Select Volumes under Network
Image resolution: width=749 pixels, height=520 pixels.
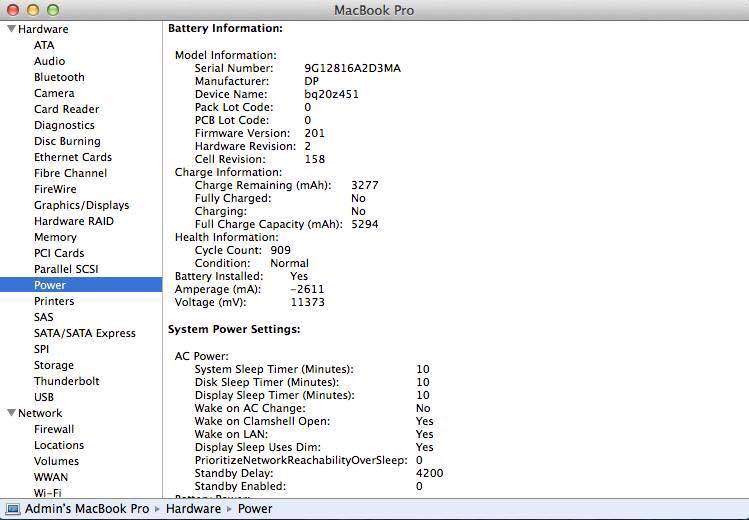click(x=56, y=461)
